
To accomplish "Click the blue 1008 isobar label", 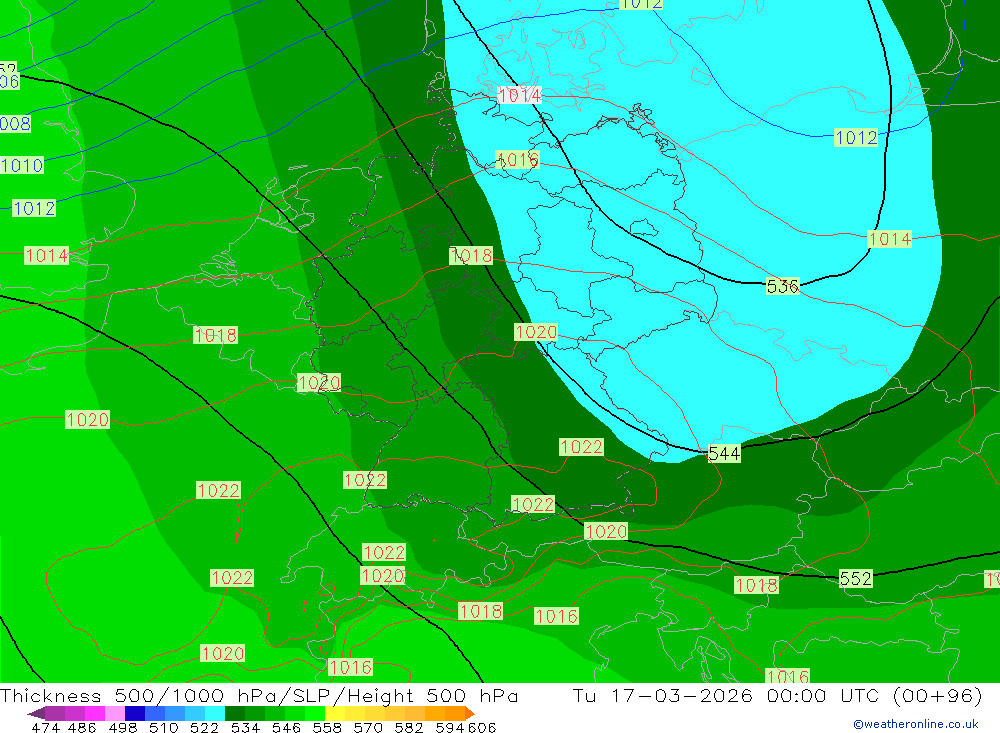I will point(14,124).
